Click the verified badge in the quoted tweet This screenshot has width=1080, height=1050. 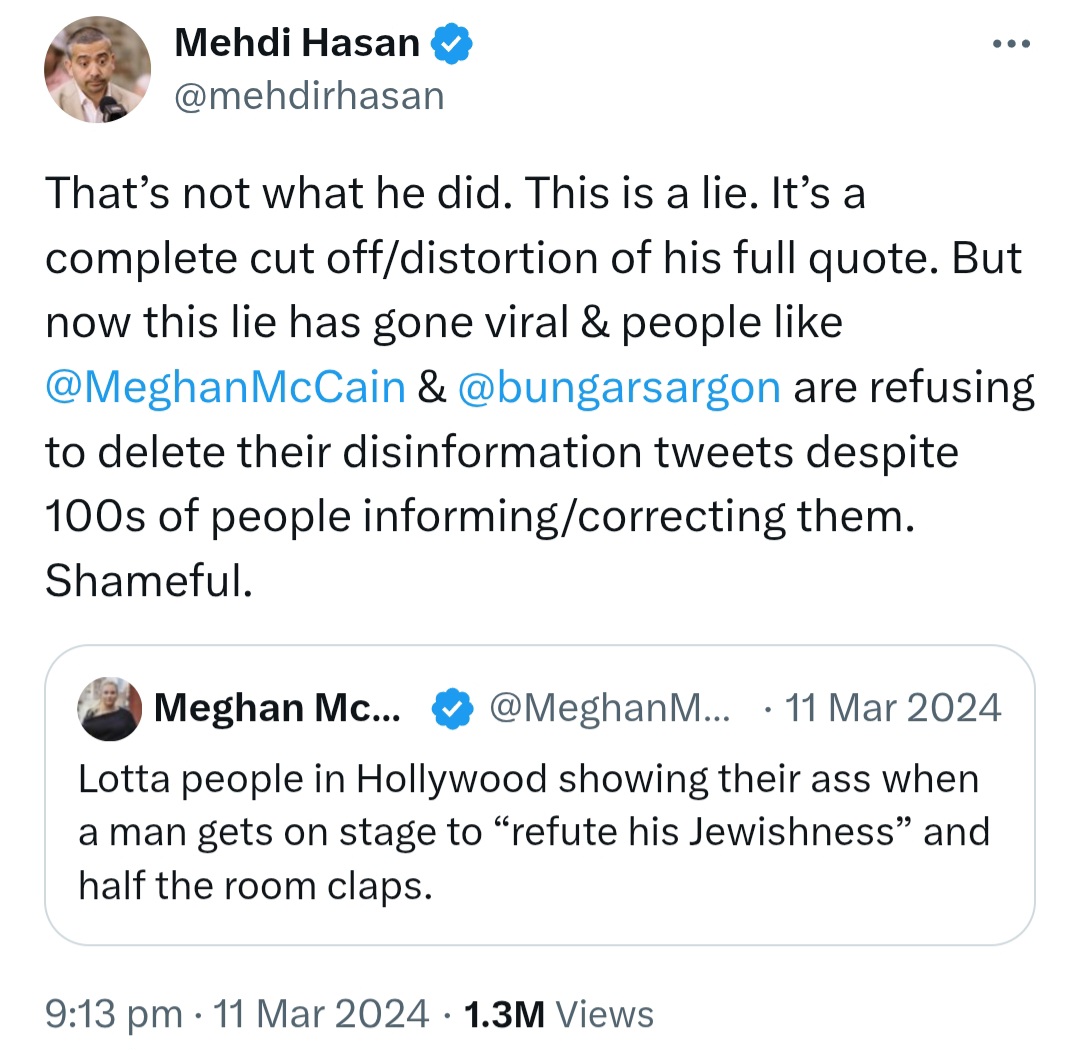(452, 708)
